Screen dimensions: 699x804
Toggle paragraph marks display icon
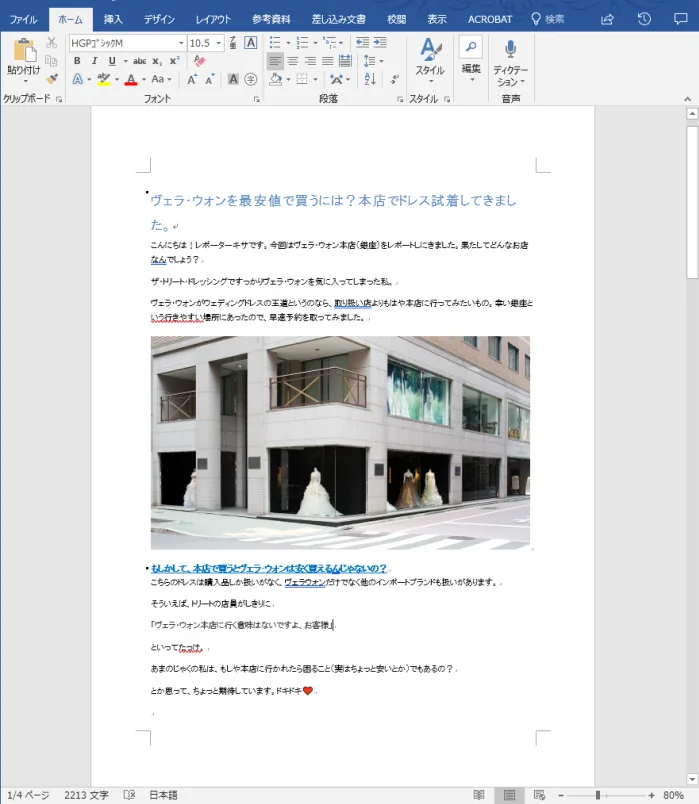[395, 79]
